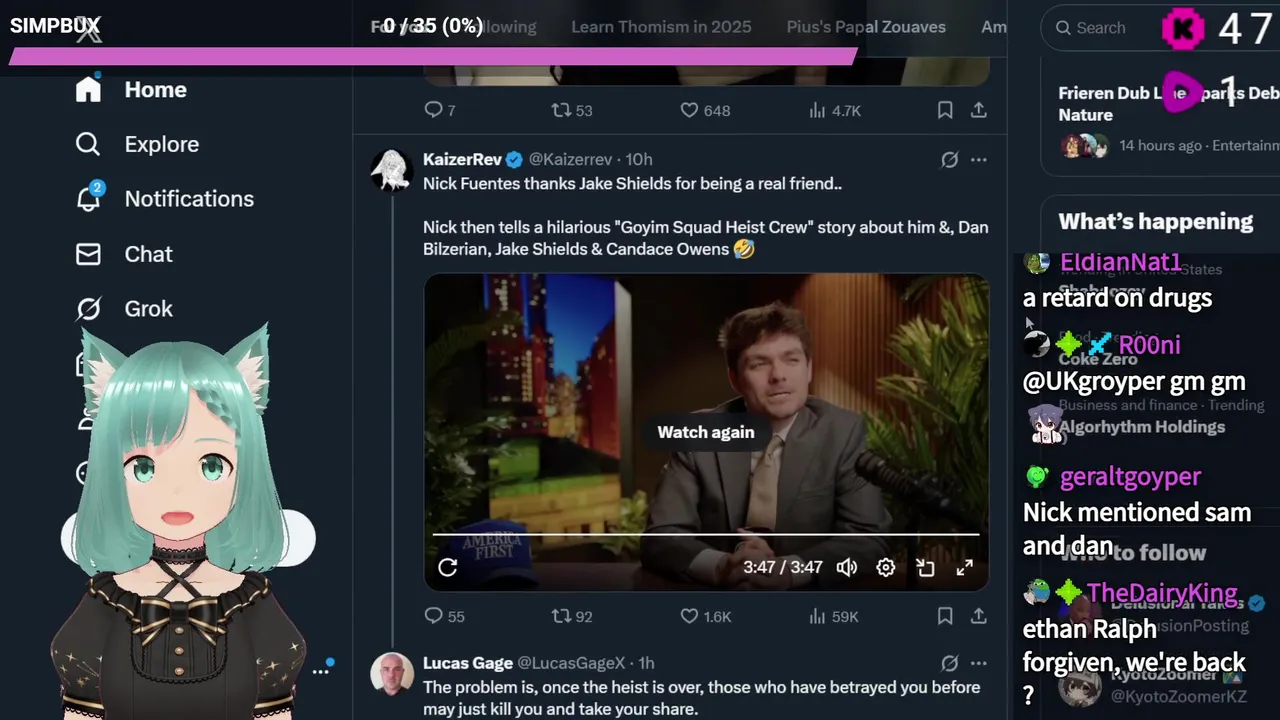The width and height of the screenshot is (1280, 720).
Task: Open Notifications in sidebar
Action: tap(164, 199)
